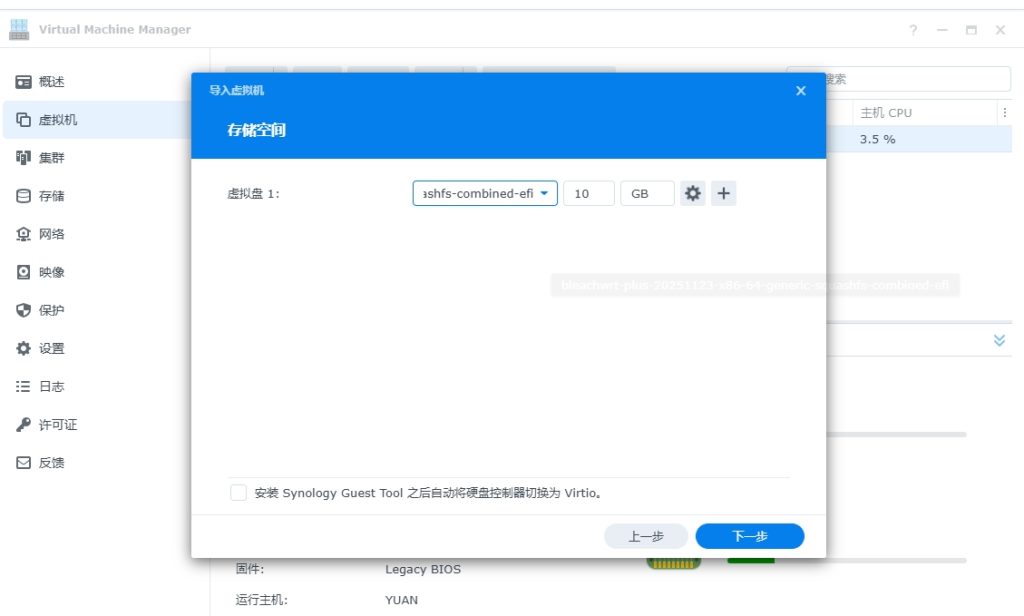This screenshot has width=1024, height=616.
Task: Click gear icon beside virtual disk 1
Action: (692, 194)
